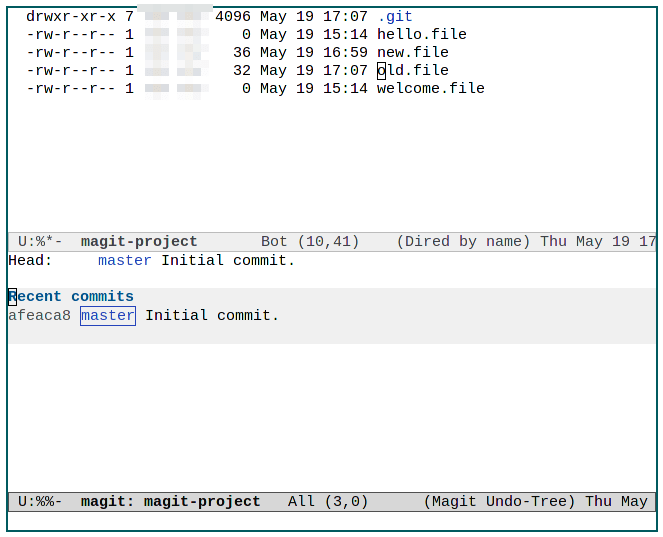Click the Initial commit. message in Recent commits
Viewport: 663px width, 537px height.
tap(212, 315)
